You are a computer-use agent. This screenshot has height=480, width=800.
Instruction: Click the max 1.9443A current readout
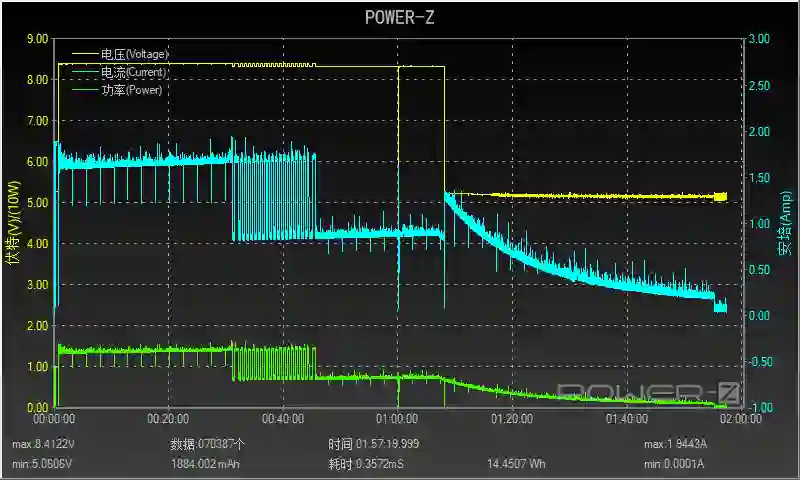(675, 444)
